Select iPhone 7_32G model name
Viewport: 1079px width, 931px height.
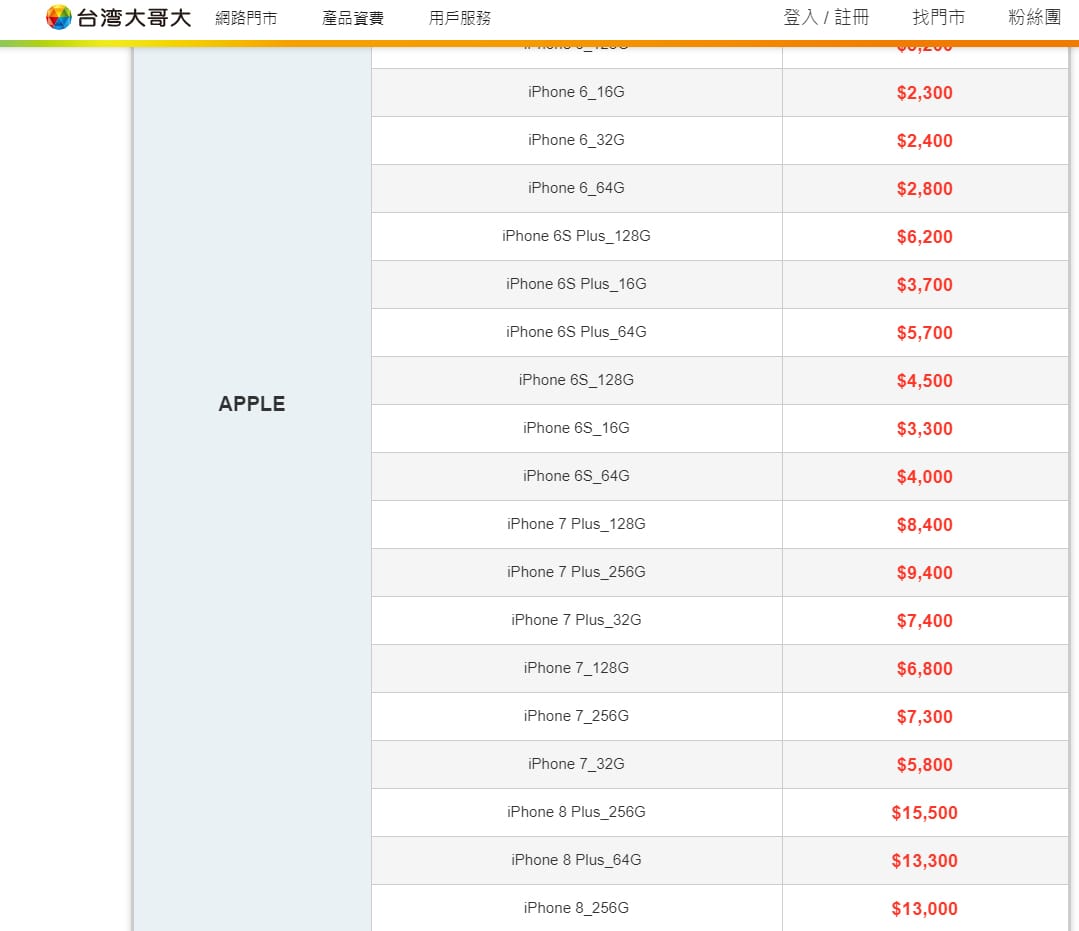[x=576, y=764]
